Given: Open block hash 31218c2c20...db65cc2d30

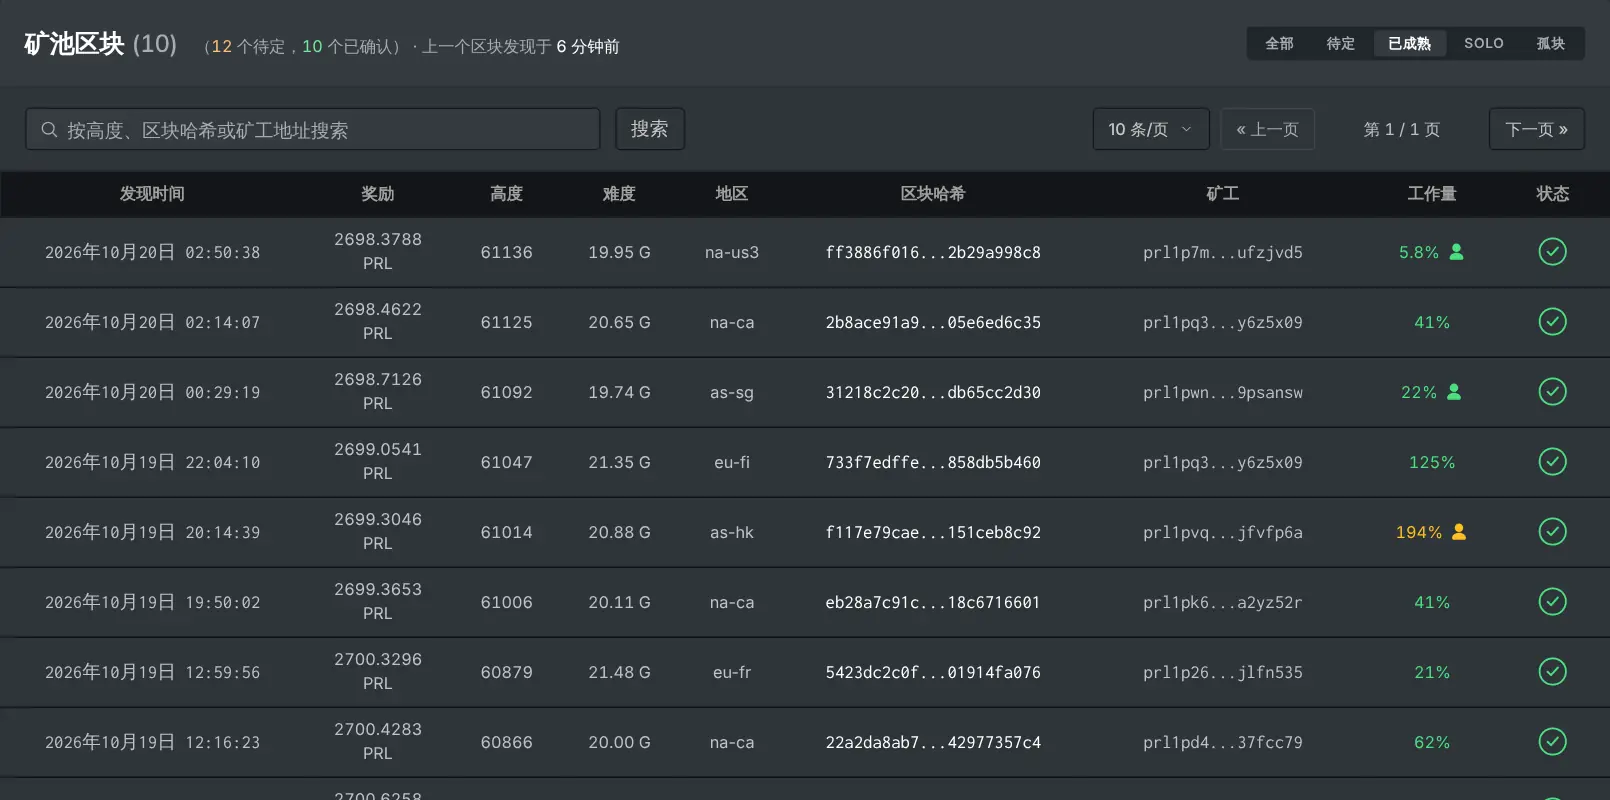Looking at the screenshot, I should point(933,392).
